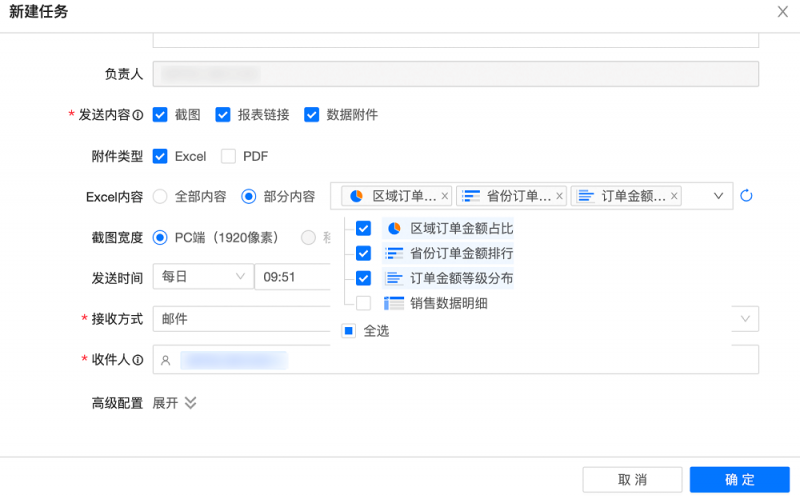Remove the 订单金额 tag via its x
Image resolution: width=800 pixels, height=499 pixels.
674,196
